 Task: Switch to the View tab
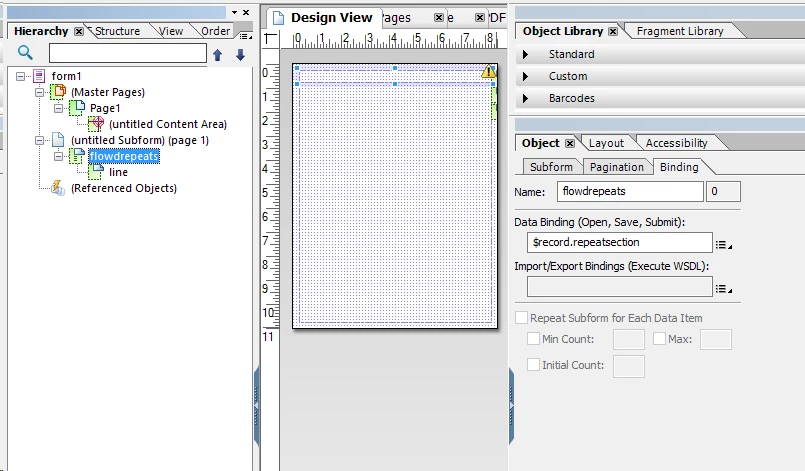click(171, 31)
